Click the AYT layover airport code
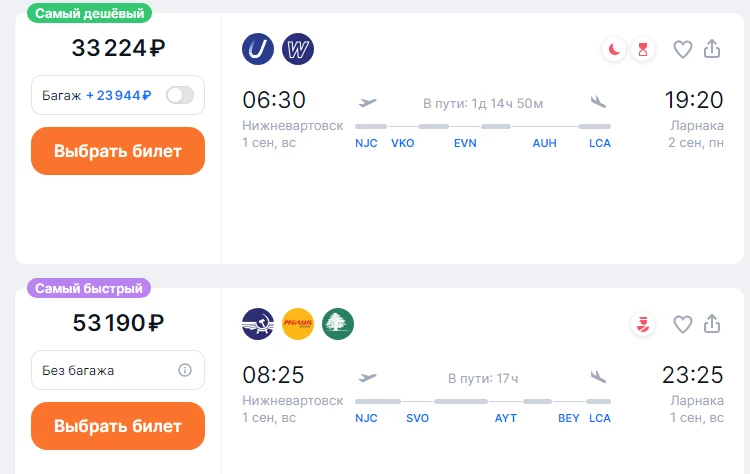 point(506,418)
